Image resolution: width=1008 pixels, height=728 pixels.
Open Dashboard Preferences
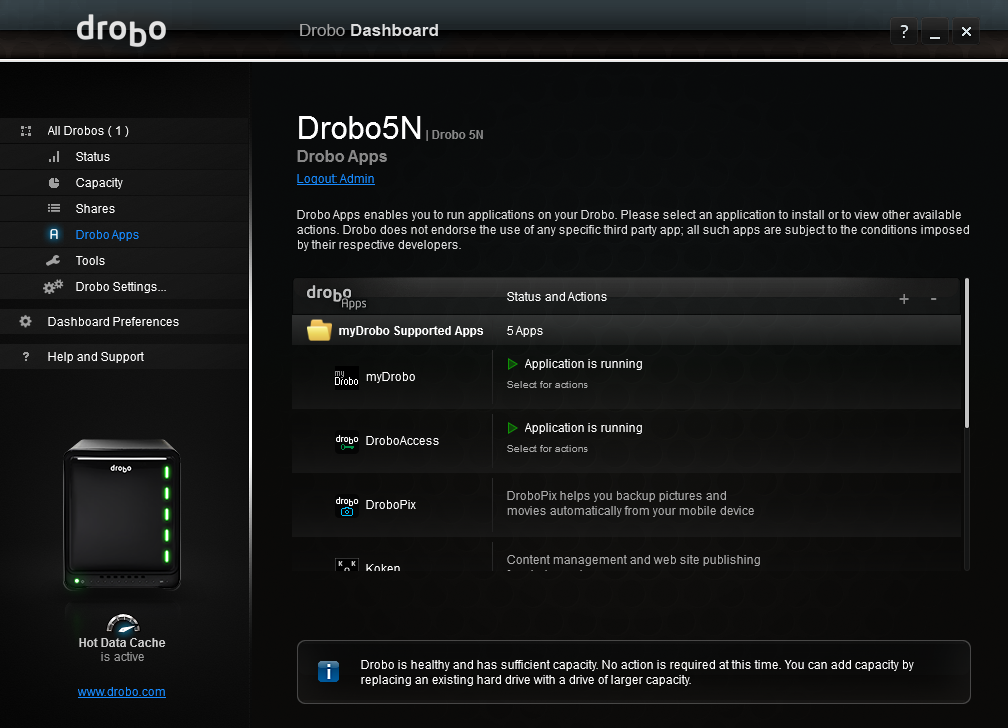coord(113,322)
